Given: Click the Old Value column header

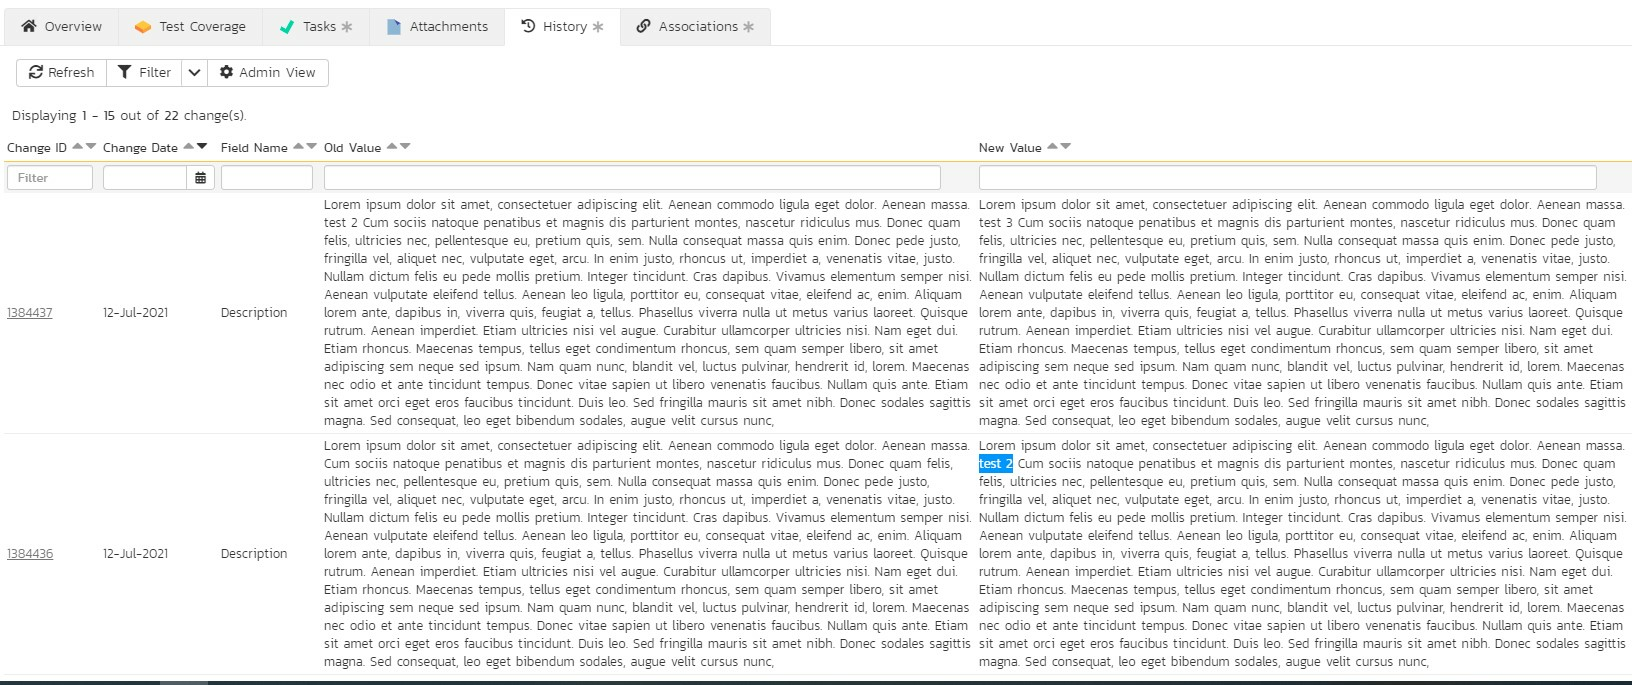Looking at the screenshot, I should [352, 148].
